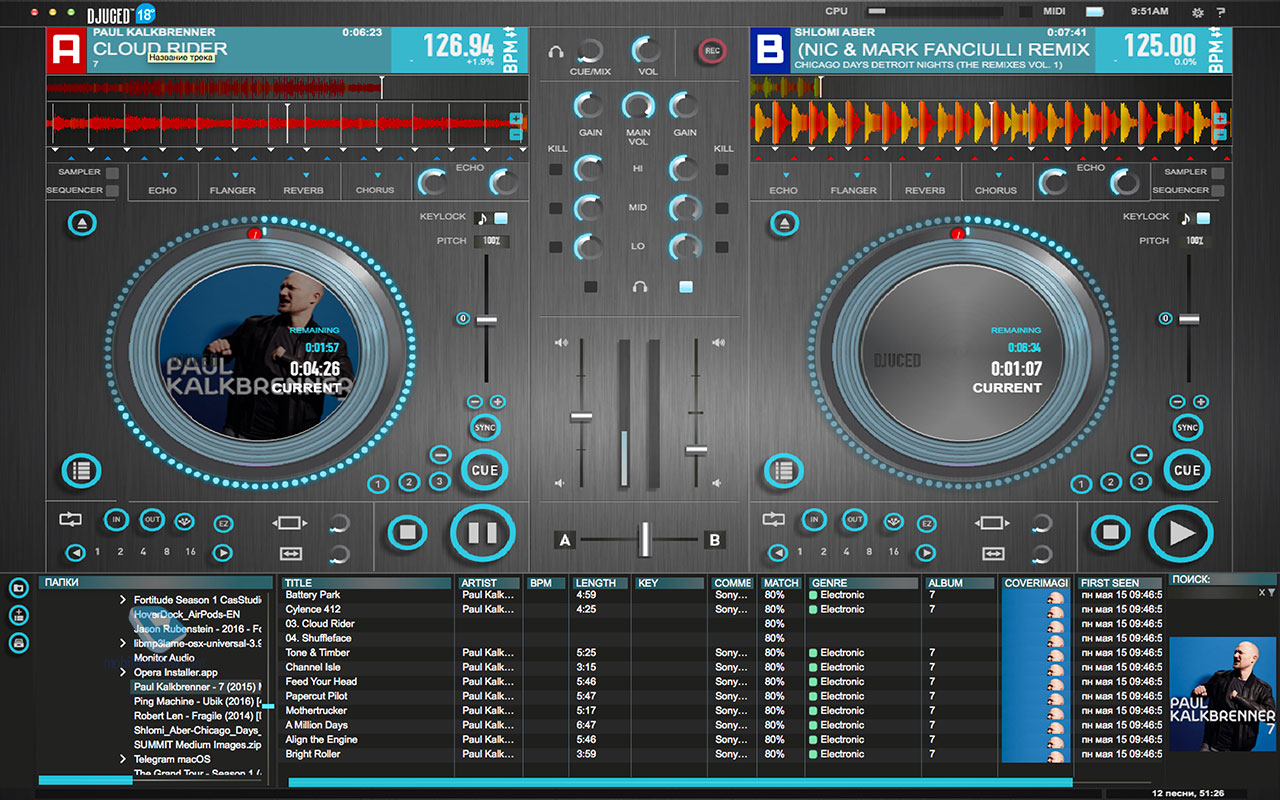Click the EZ button on deck A
The image size is (1280, 800).
coord(224,523)
